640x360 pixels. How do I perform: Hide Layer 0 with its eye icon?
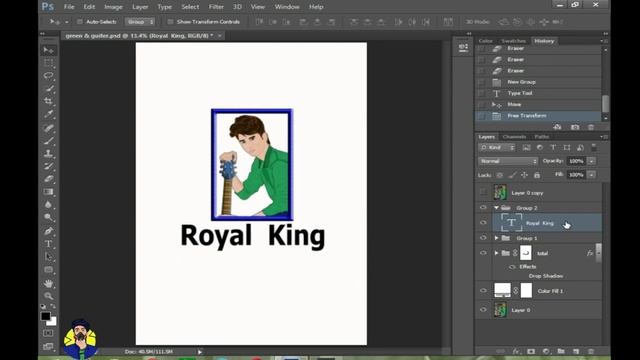tap(483, 310)
